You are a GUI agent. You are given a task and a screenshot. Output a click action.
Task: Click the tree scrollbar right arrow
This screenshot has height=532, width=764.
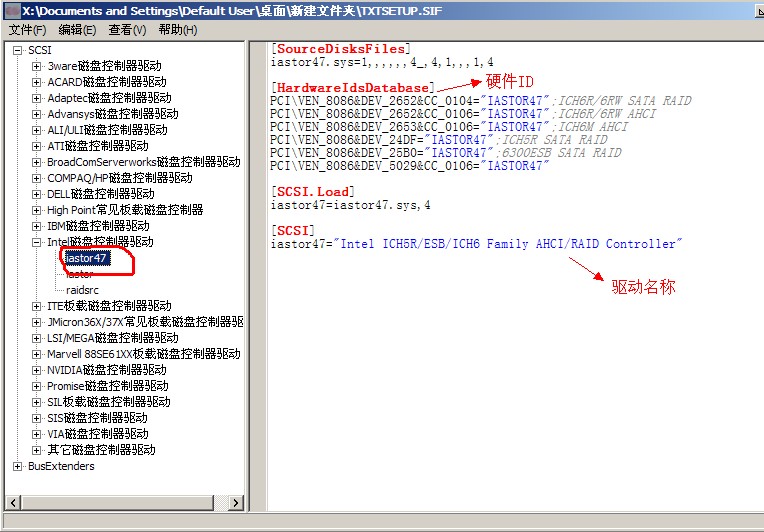coord(236,502)
